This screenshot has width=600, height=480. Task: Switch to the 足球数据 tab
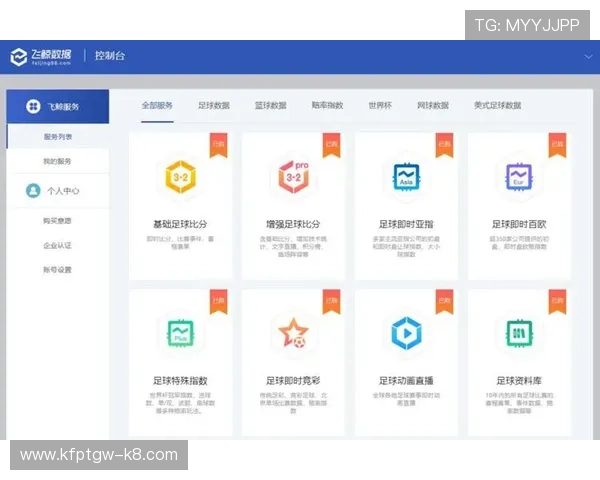(x=214, y=106)
